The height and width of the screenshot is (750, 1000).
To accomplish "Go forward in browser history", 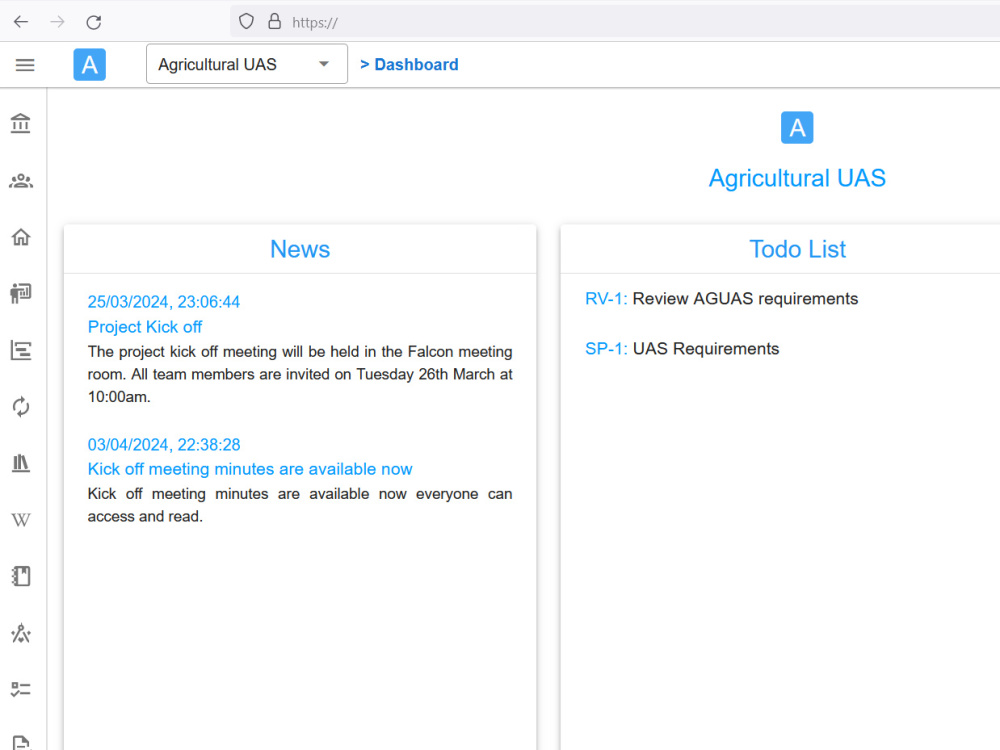I will [57, 22].
